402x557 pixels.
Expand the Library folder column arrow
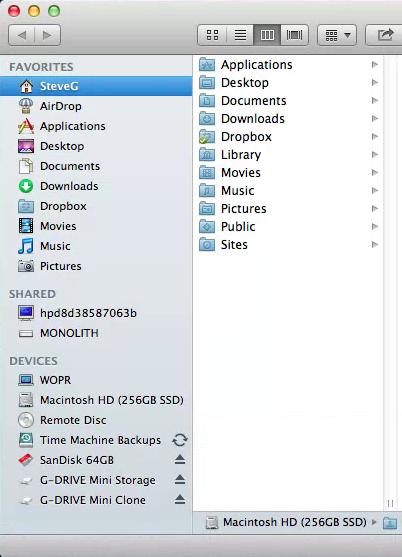pos(374,155)
